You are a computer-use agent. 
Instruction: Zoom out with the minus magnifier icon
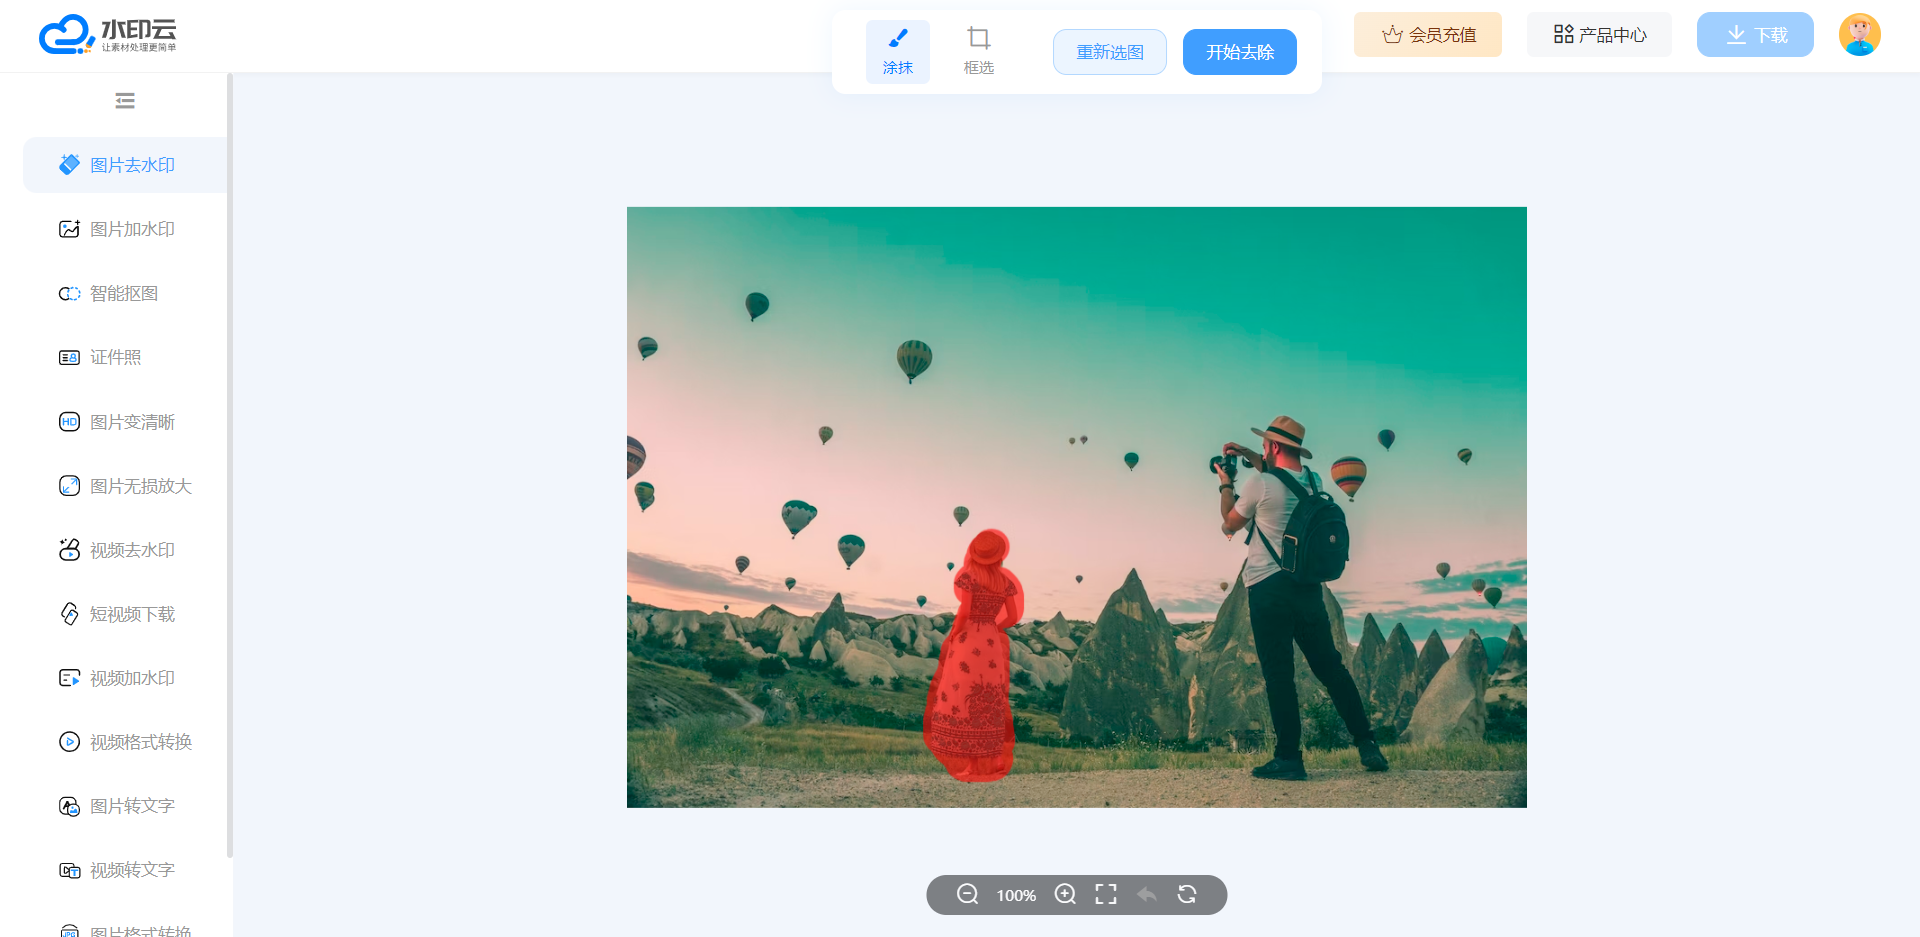pyautogui.click(x=967, y=894)
